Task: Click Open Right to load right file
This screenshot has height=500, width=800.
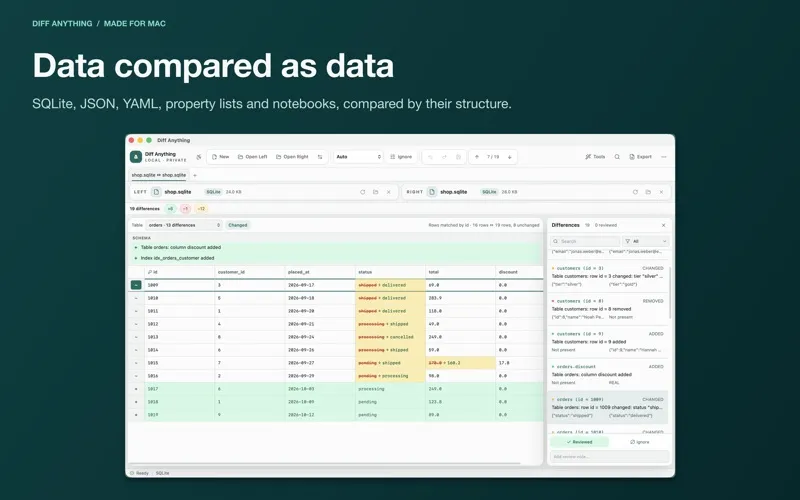Action: tap(292, 157)
